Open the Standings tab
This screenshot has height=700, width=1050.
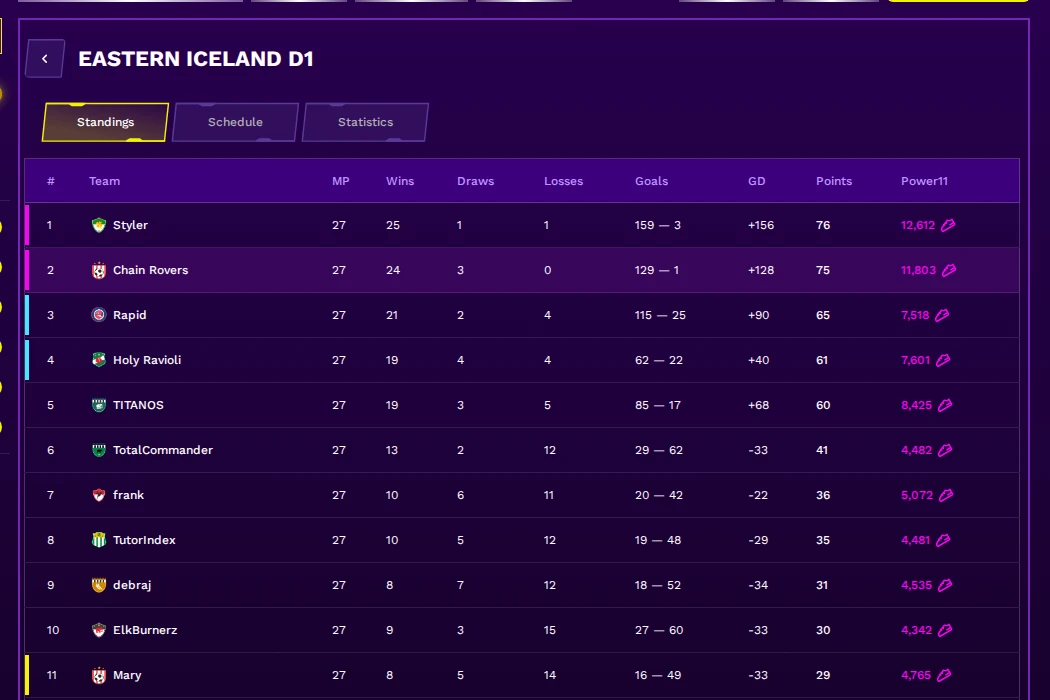pyautogui.click(x=105, y=122)
